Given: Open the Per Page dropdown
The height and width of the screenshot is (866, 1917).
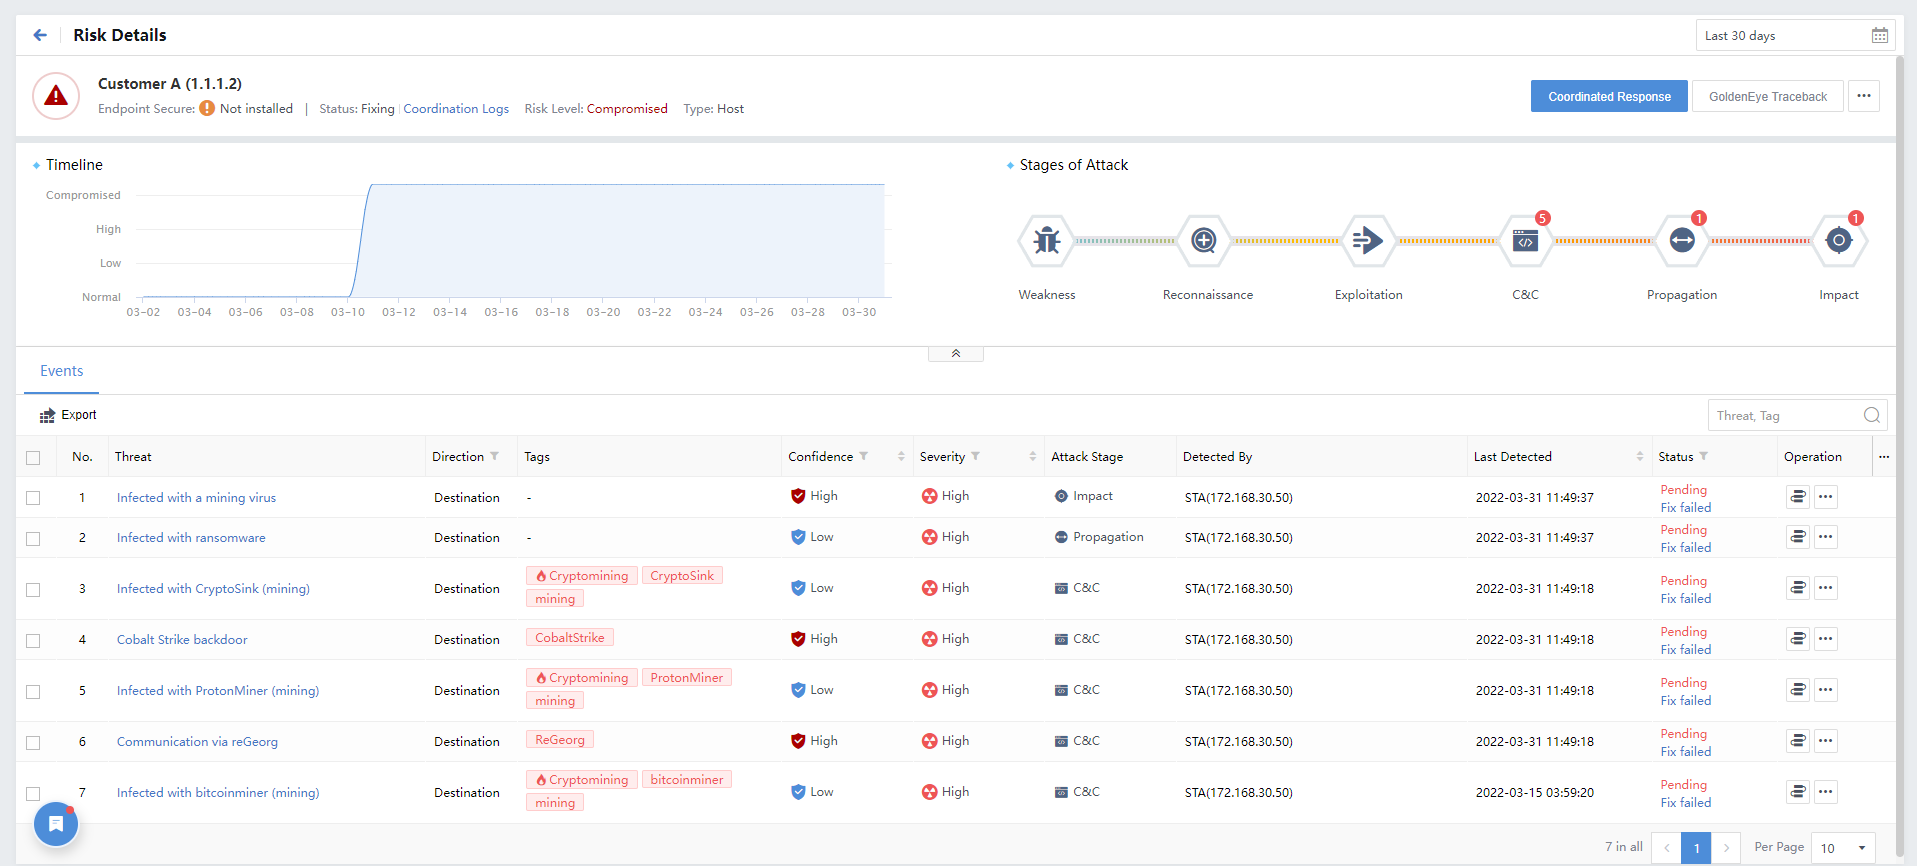Looking at the screenshot, I should coord(1842,848).
